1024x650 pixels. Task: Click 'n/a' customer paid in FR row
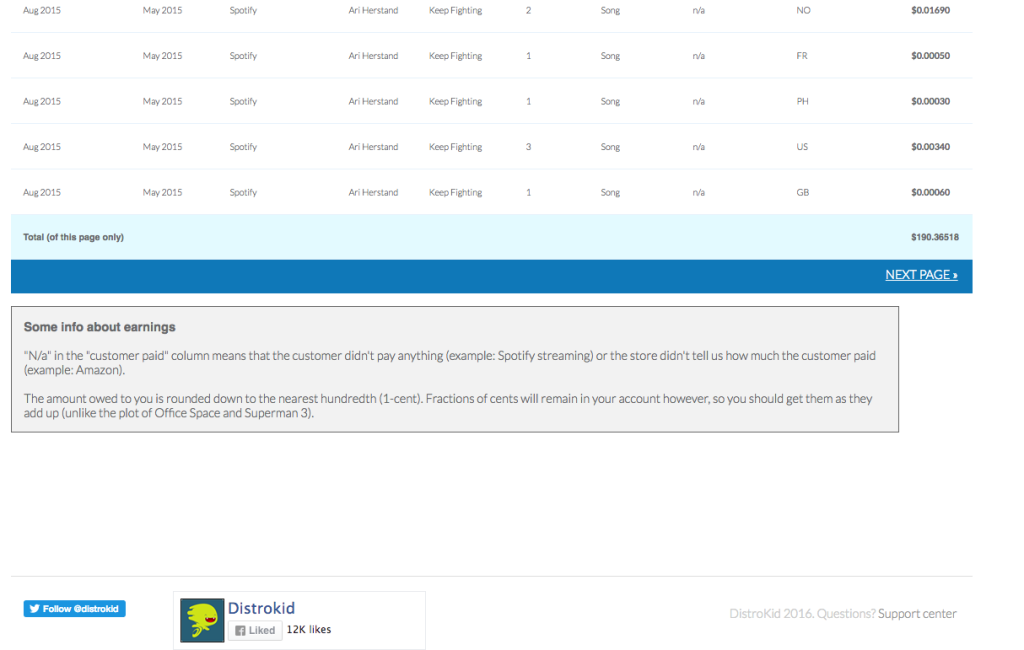click(698, 56)
